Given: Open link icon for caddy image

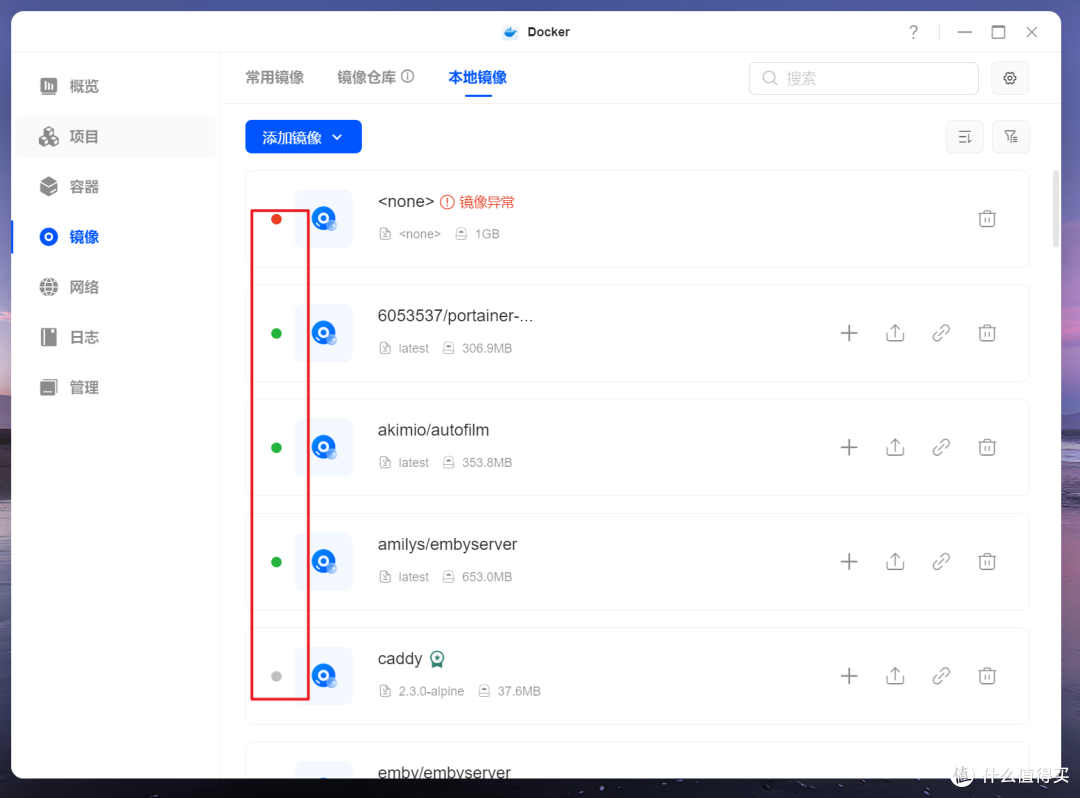Looking at the screenshot, I should 941,676.
